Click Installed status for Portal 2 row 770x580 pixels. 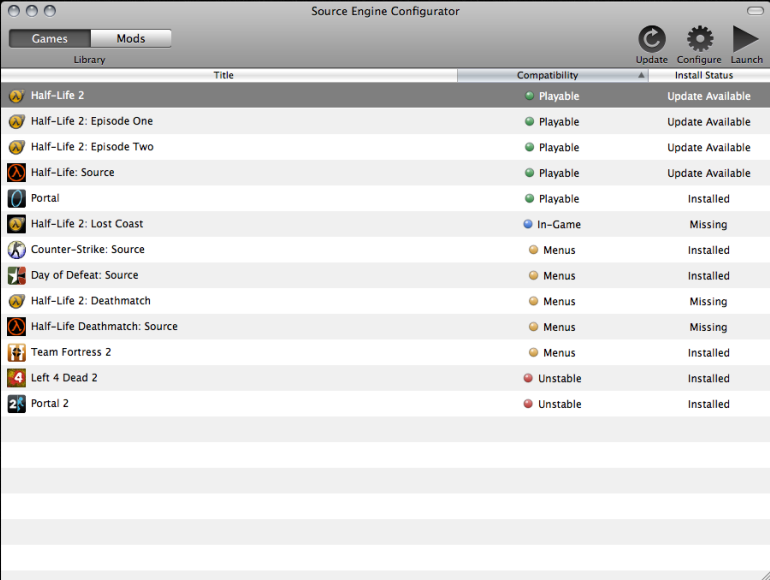click(709, 404)
